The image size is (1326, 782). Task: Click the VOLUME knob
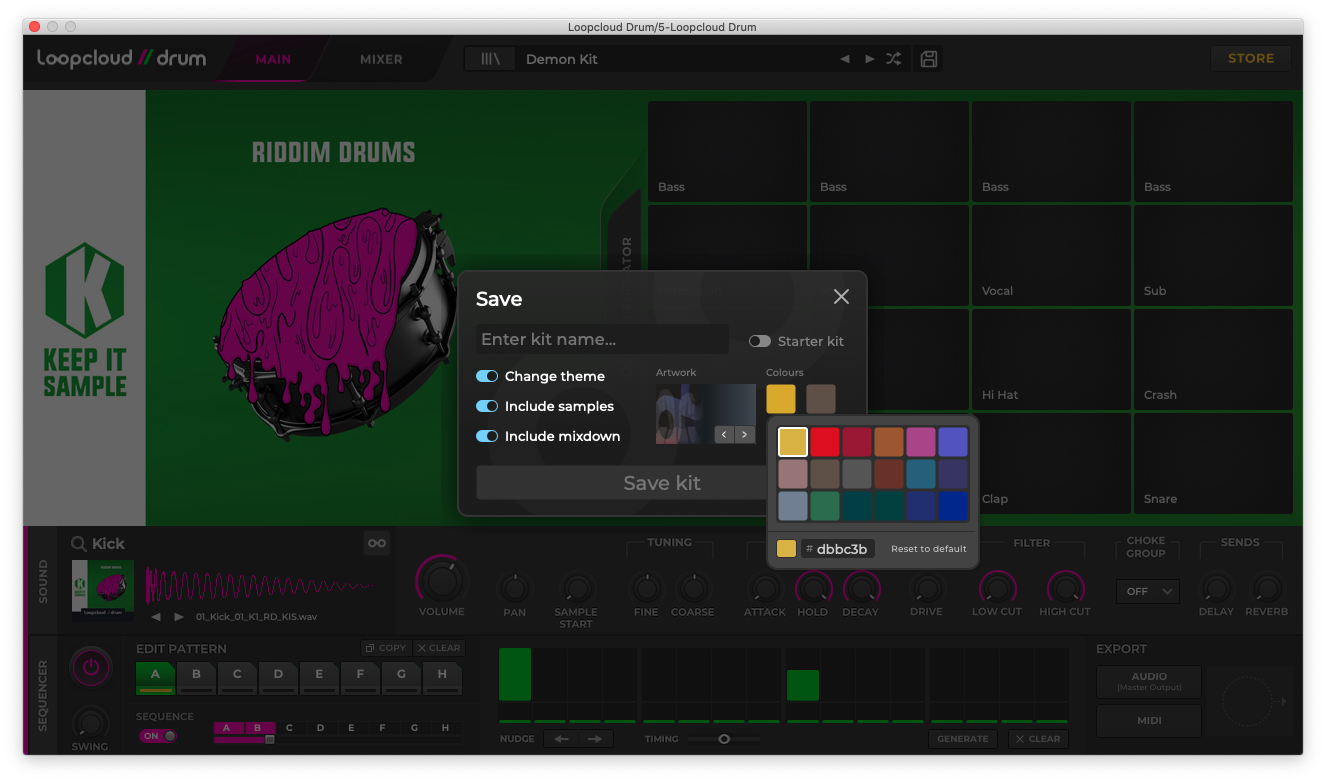[x=441, y=580]
